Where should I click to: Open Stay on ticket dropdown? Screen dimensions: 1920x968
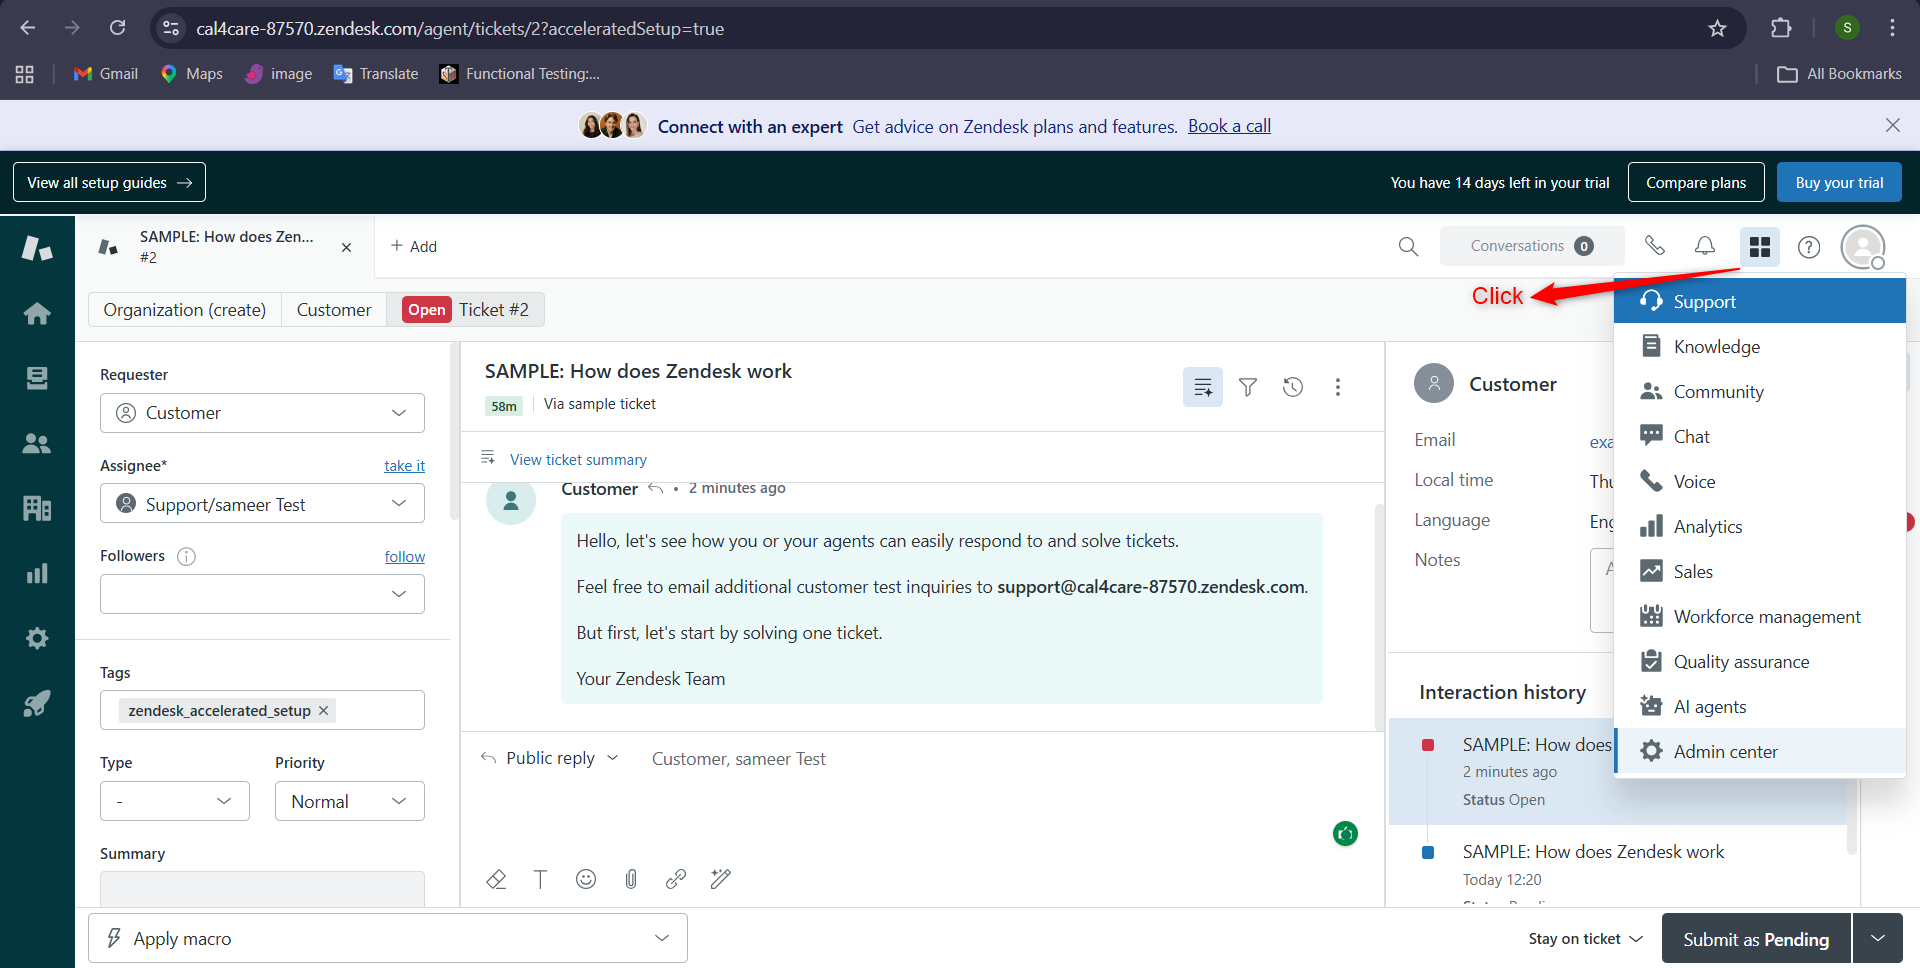1585,938
